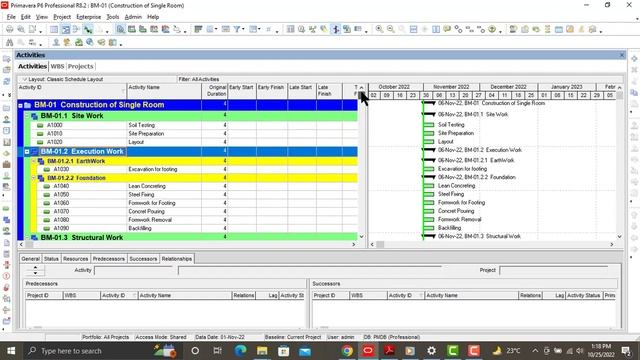Switch to the Activity Network view icon
This screenshot has width=640, height=360.
click(76, 29)
